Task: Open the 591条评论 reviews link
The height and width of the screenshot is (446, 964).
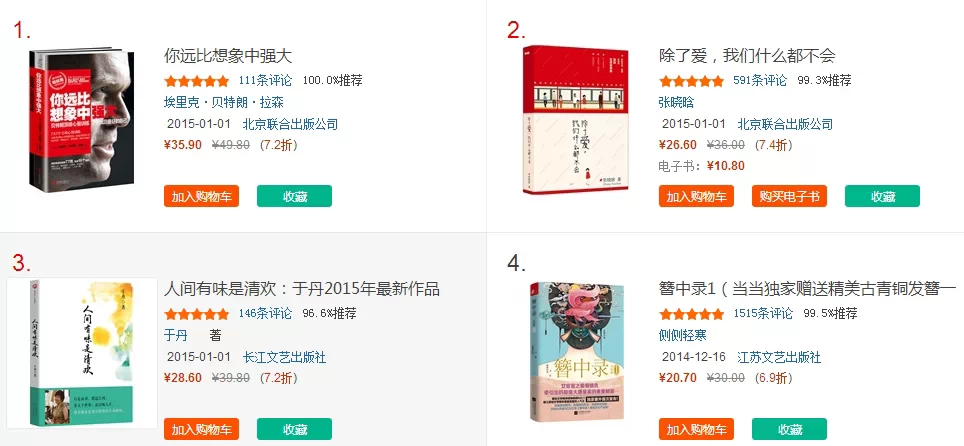Action: point(760,80)
